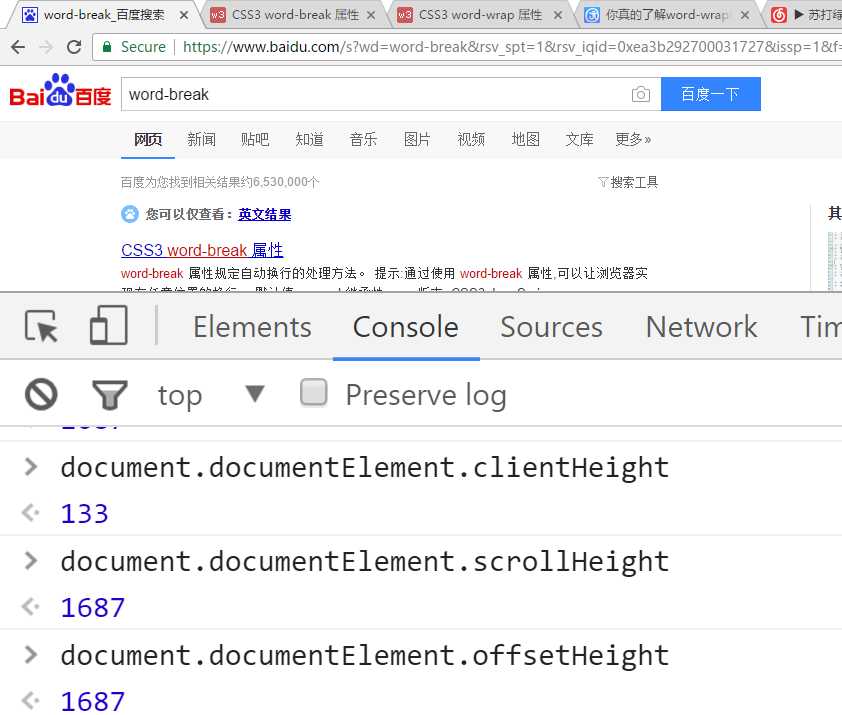
Task: Clear the console with the ban icon
Action: pos(41,394)
